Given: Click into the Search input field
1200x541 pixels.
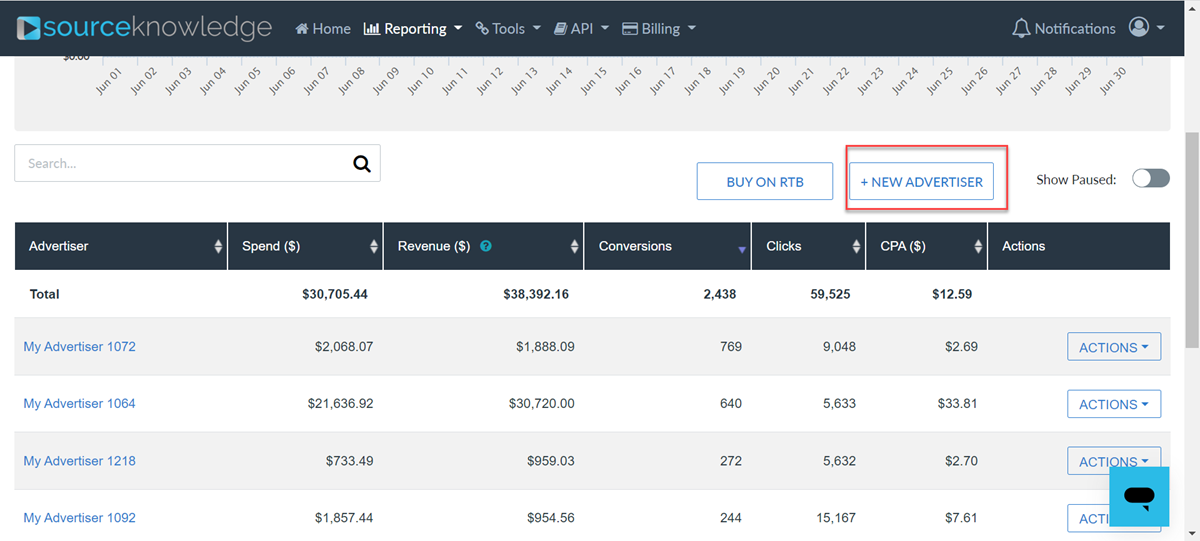Looking at the screenshot, I should pyautogui.click(x=180, y=164).
